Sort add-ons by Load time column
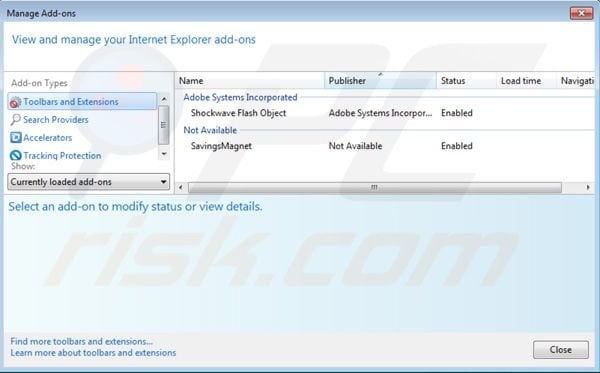The image size is (600, 373). click(527, 81)
